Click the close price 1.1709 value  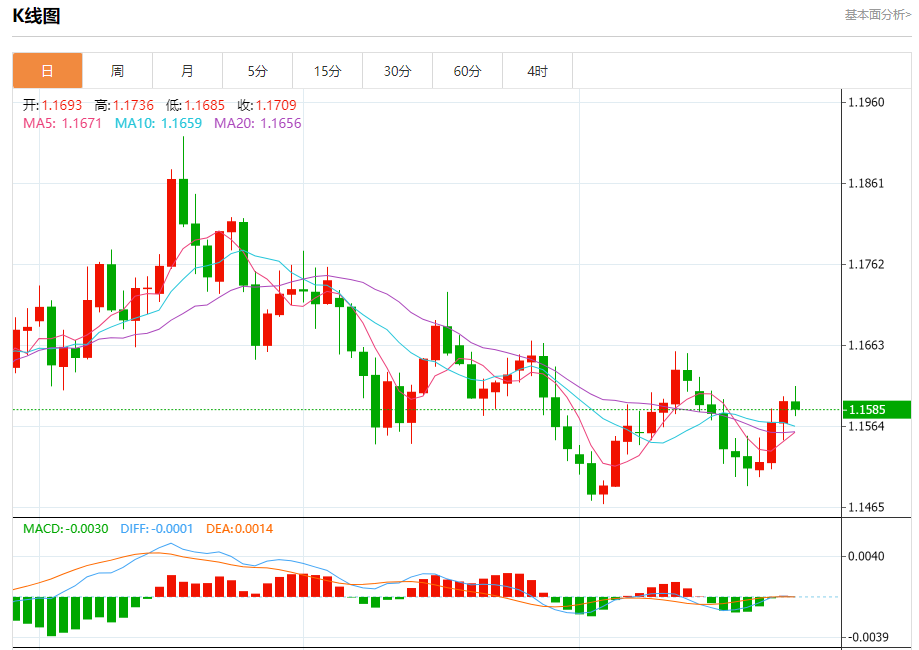click(x=276, y=105)
